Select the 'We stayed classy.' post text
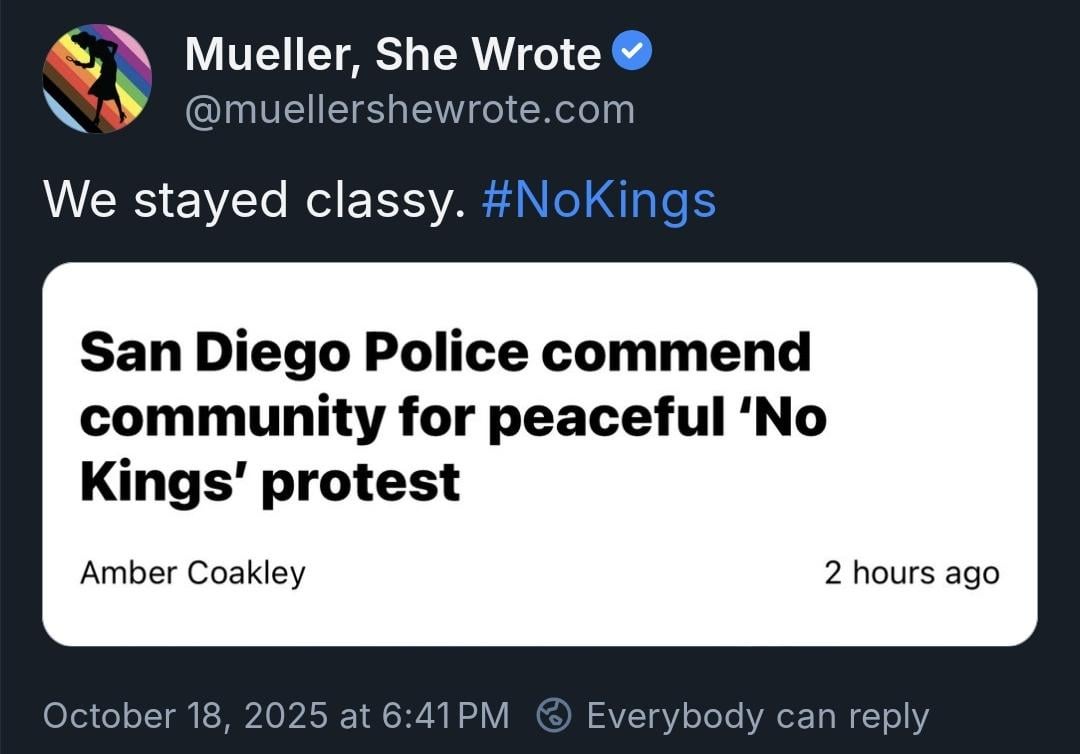Image resolution: width=1080 pixels, height=754 pixels. (x=255, y=200)
